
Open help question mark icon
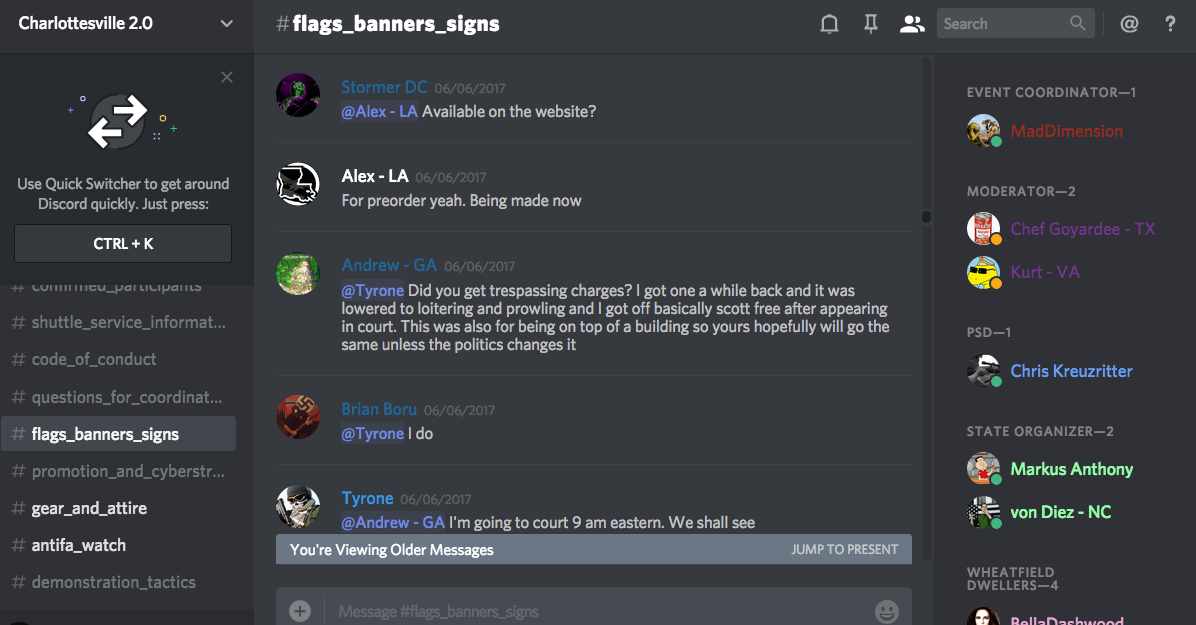tap(1170, 24)
